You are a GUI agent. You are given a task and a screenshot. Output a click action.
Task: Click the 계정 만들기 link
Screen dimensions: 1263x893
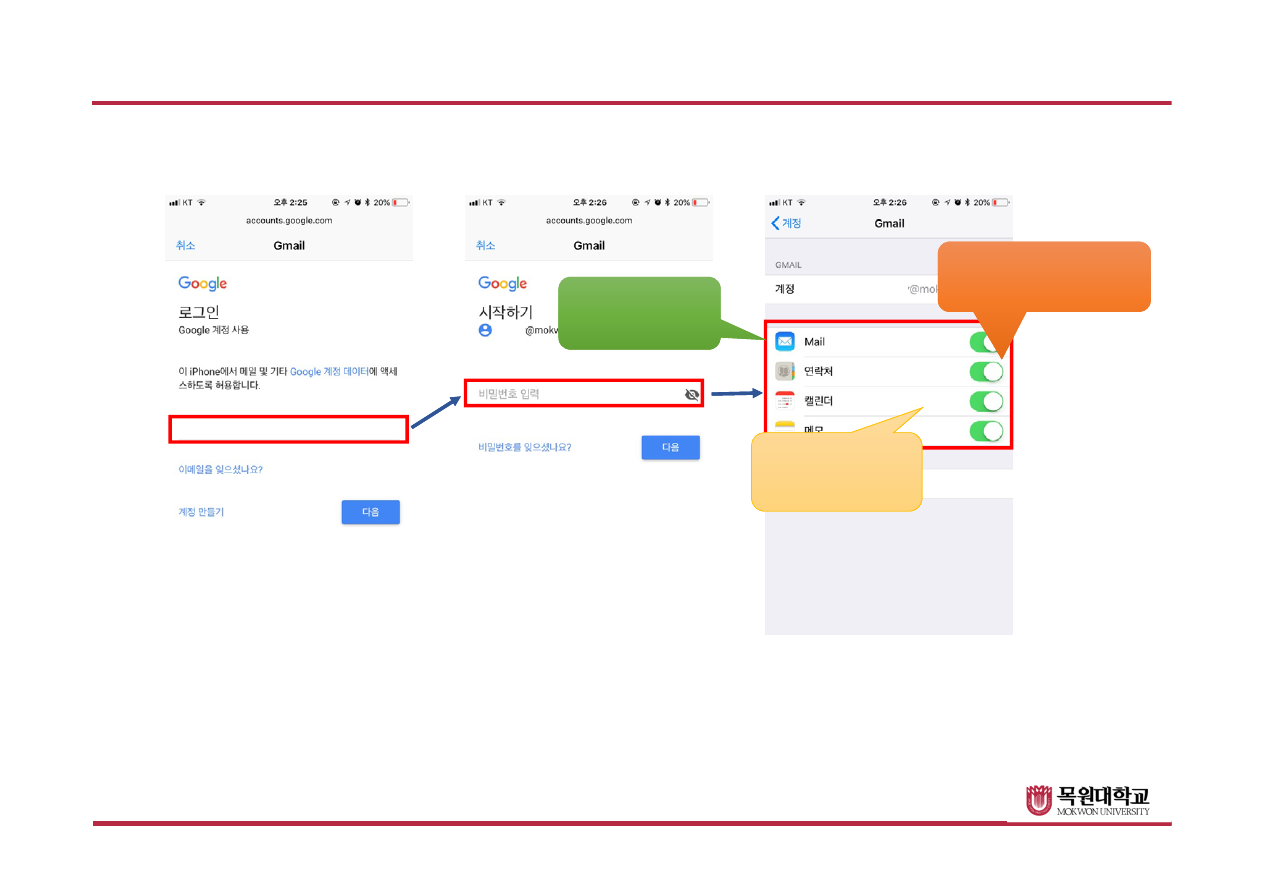pyautogui.click(x=201, y=512)
